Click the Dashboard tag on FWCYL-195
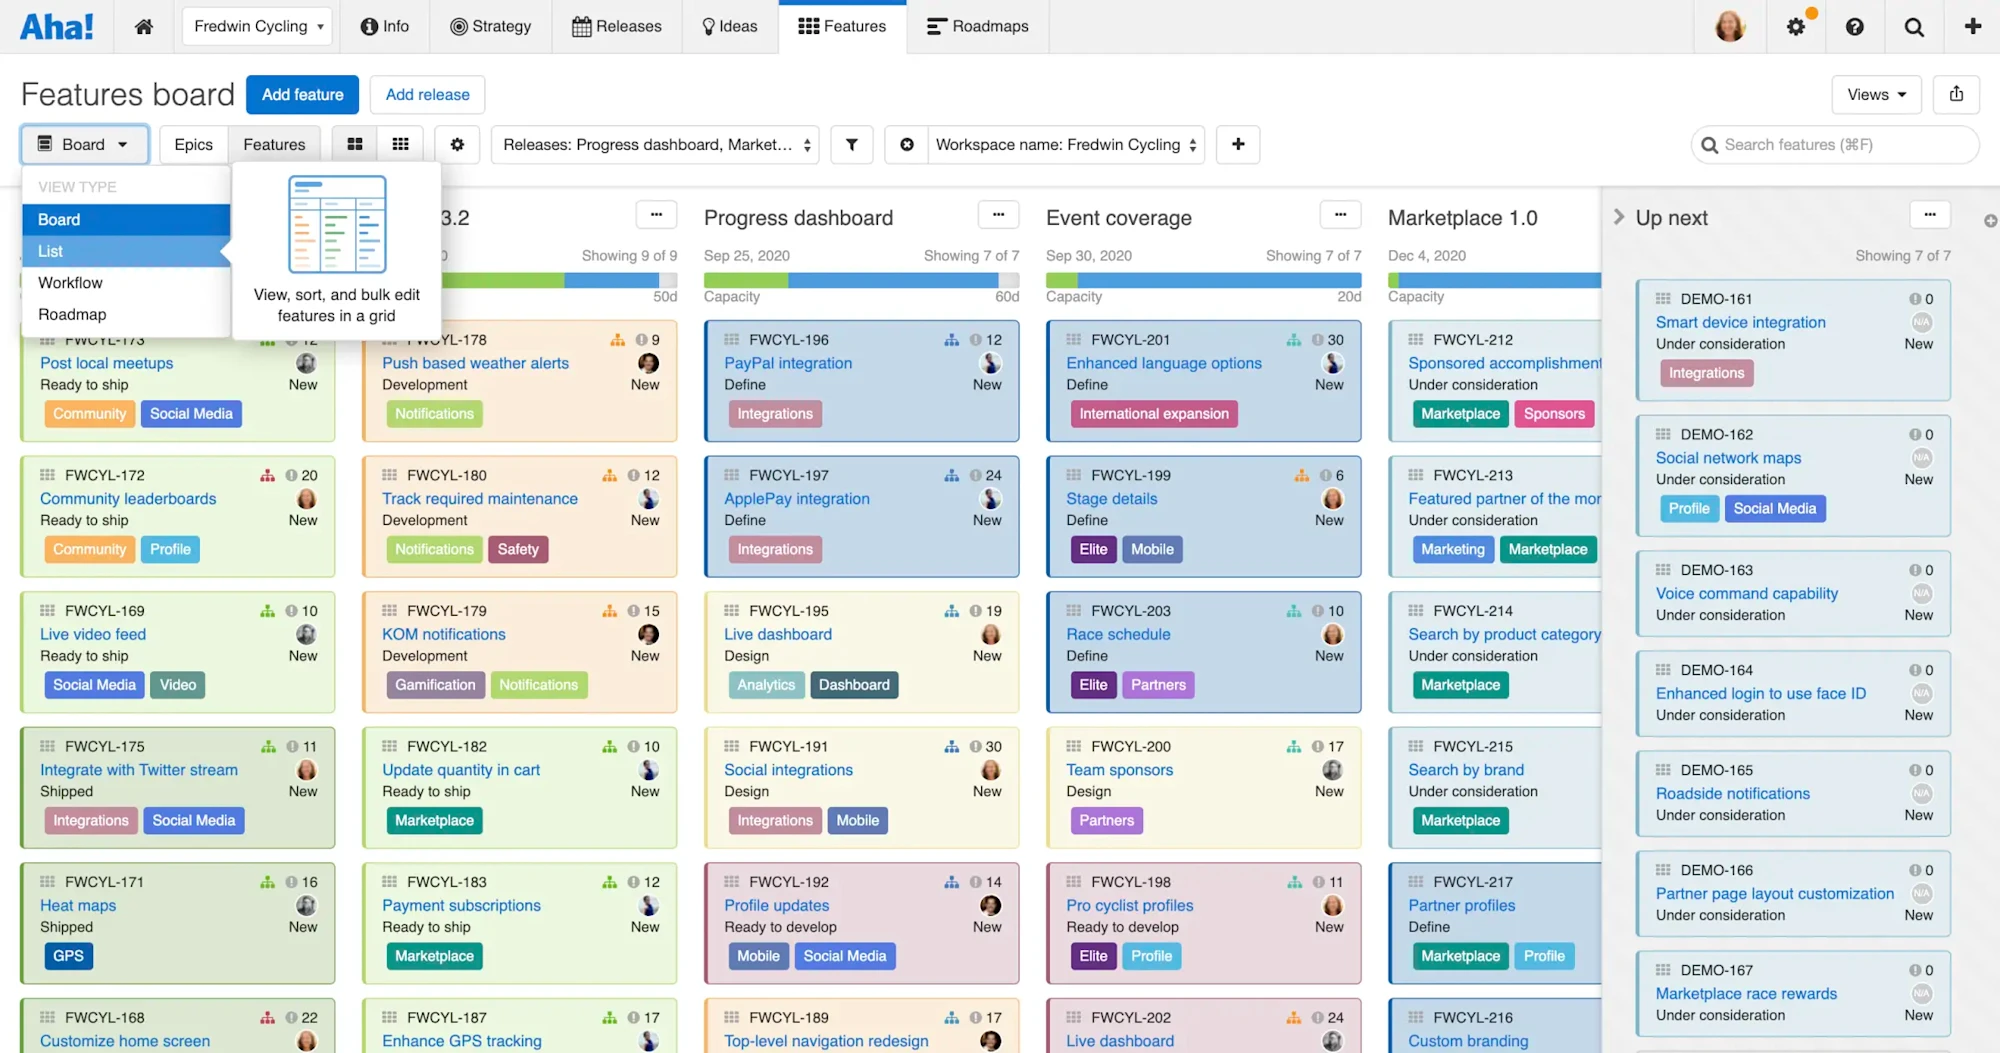 tap(855, 685)
